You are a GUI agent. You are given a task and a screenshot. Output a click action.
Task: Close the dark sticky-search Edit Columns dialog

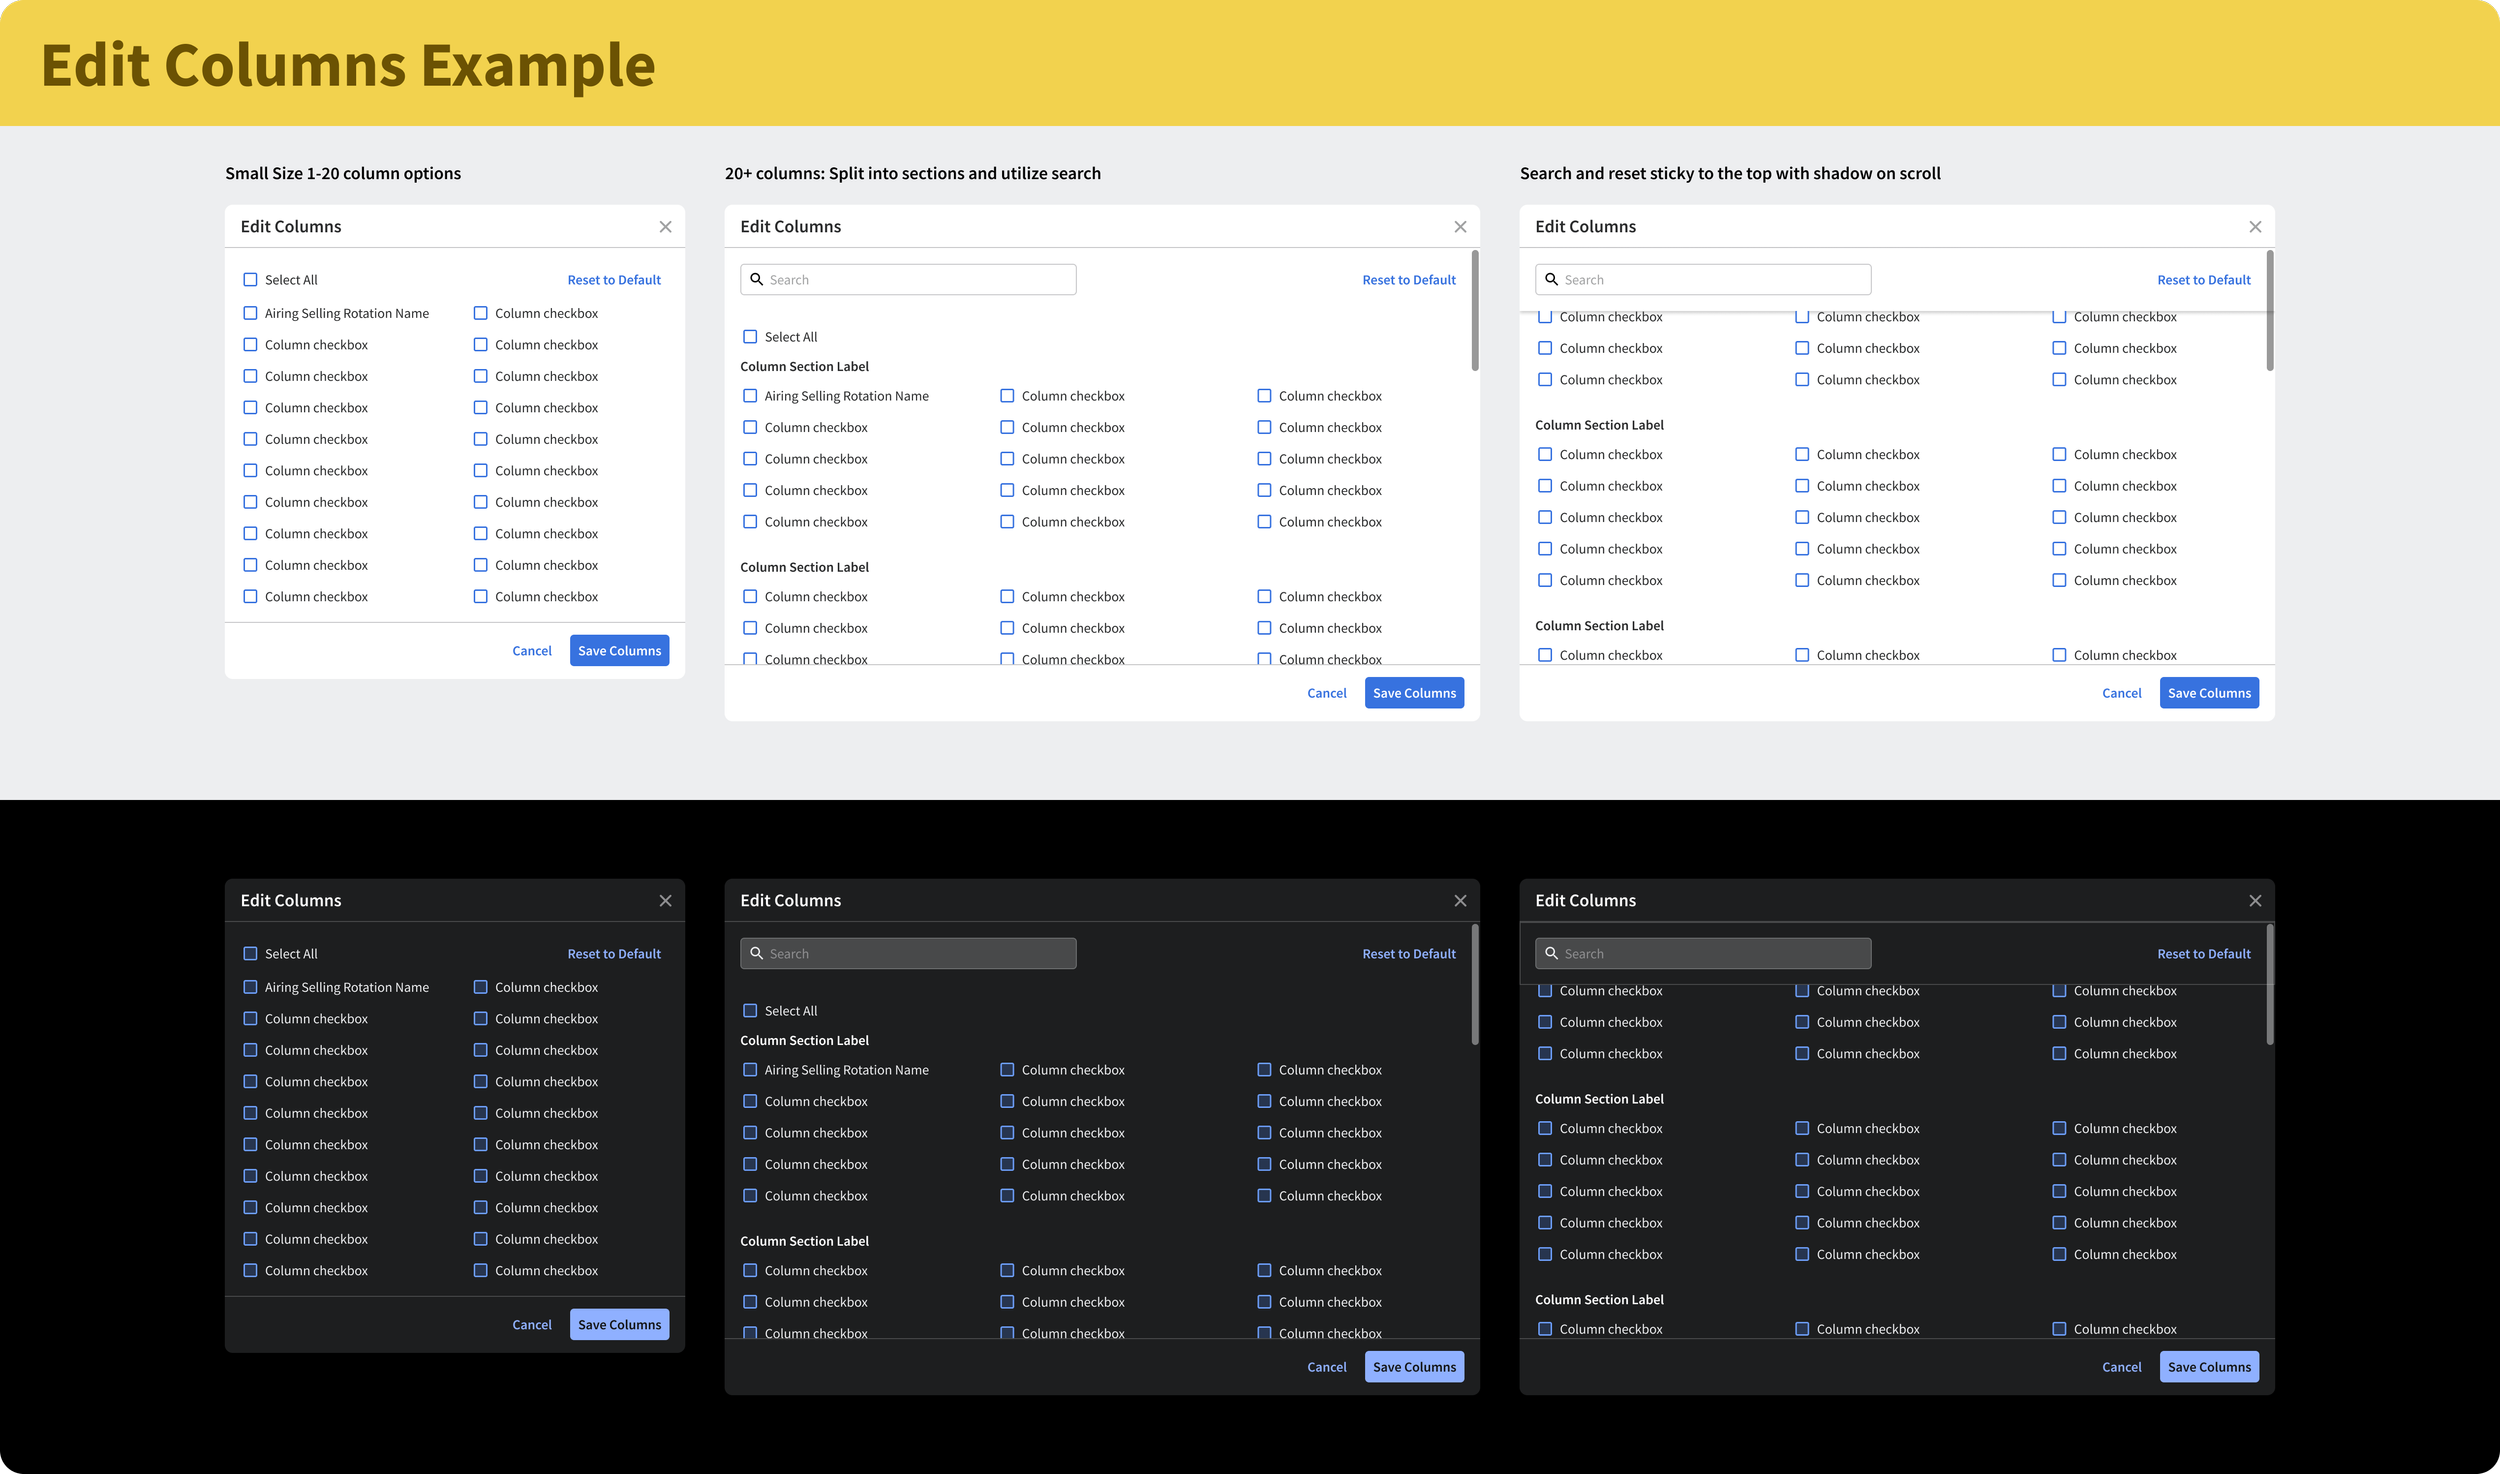(2255, 901)
